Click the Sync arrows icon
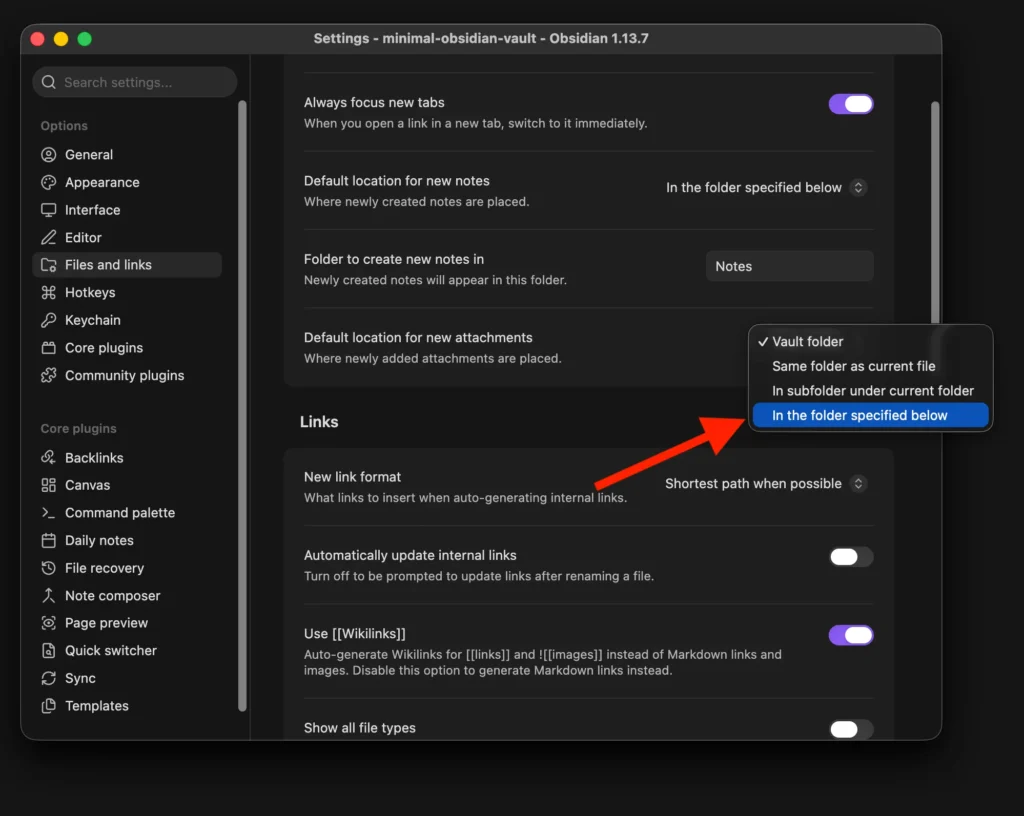This screenshot has height=816, width=1024. [x=48, y=678]
